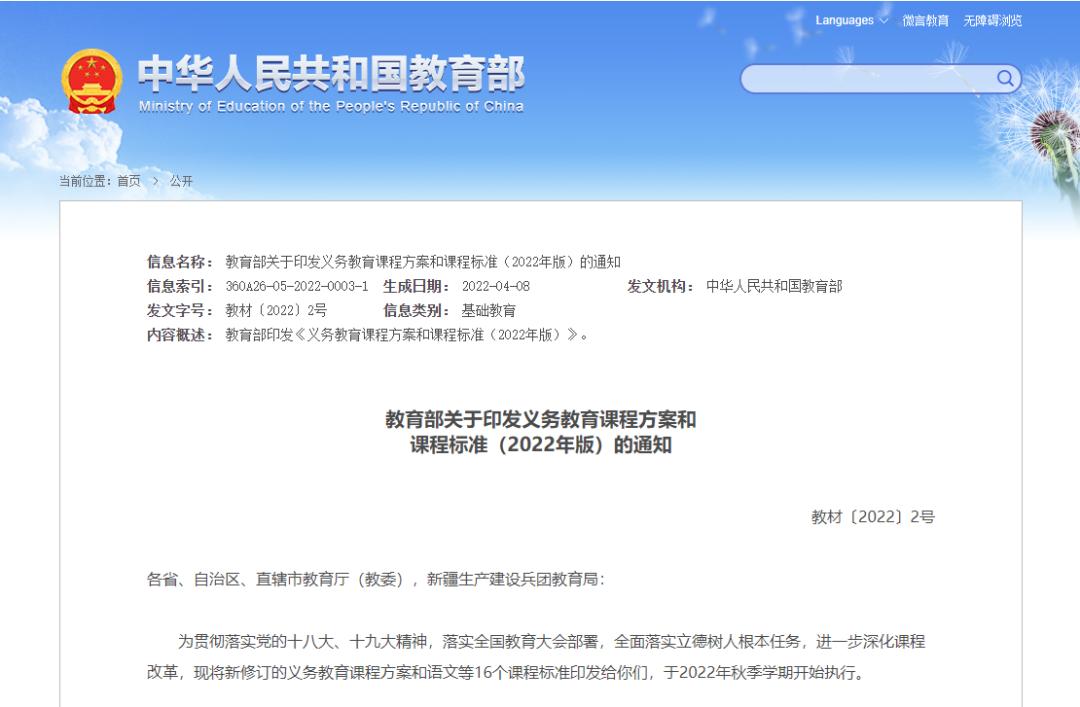Viewport: 1080px width, 707px height.
Task: Open the 无障碍浏览 accessibility link
Action: click(x=992, y=21)
